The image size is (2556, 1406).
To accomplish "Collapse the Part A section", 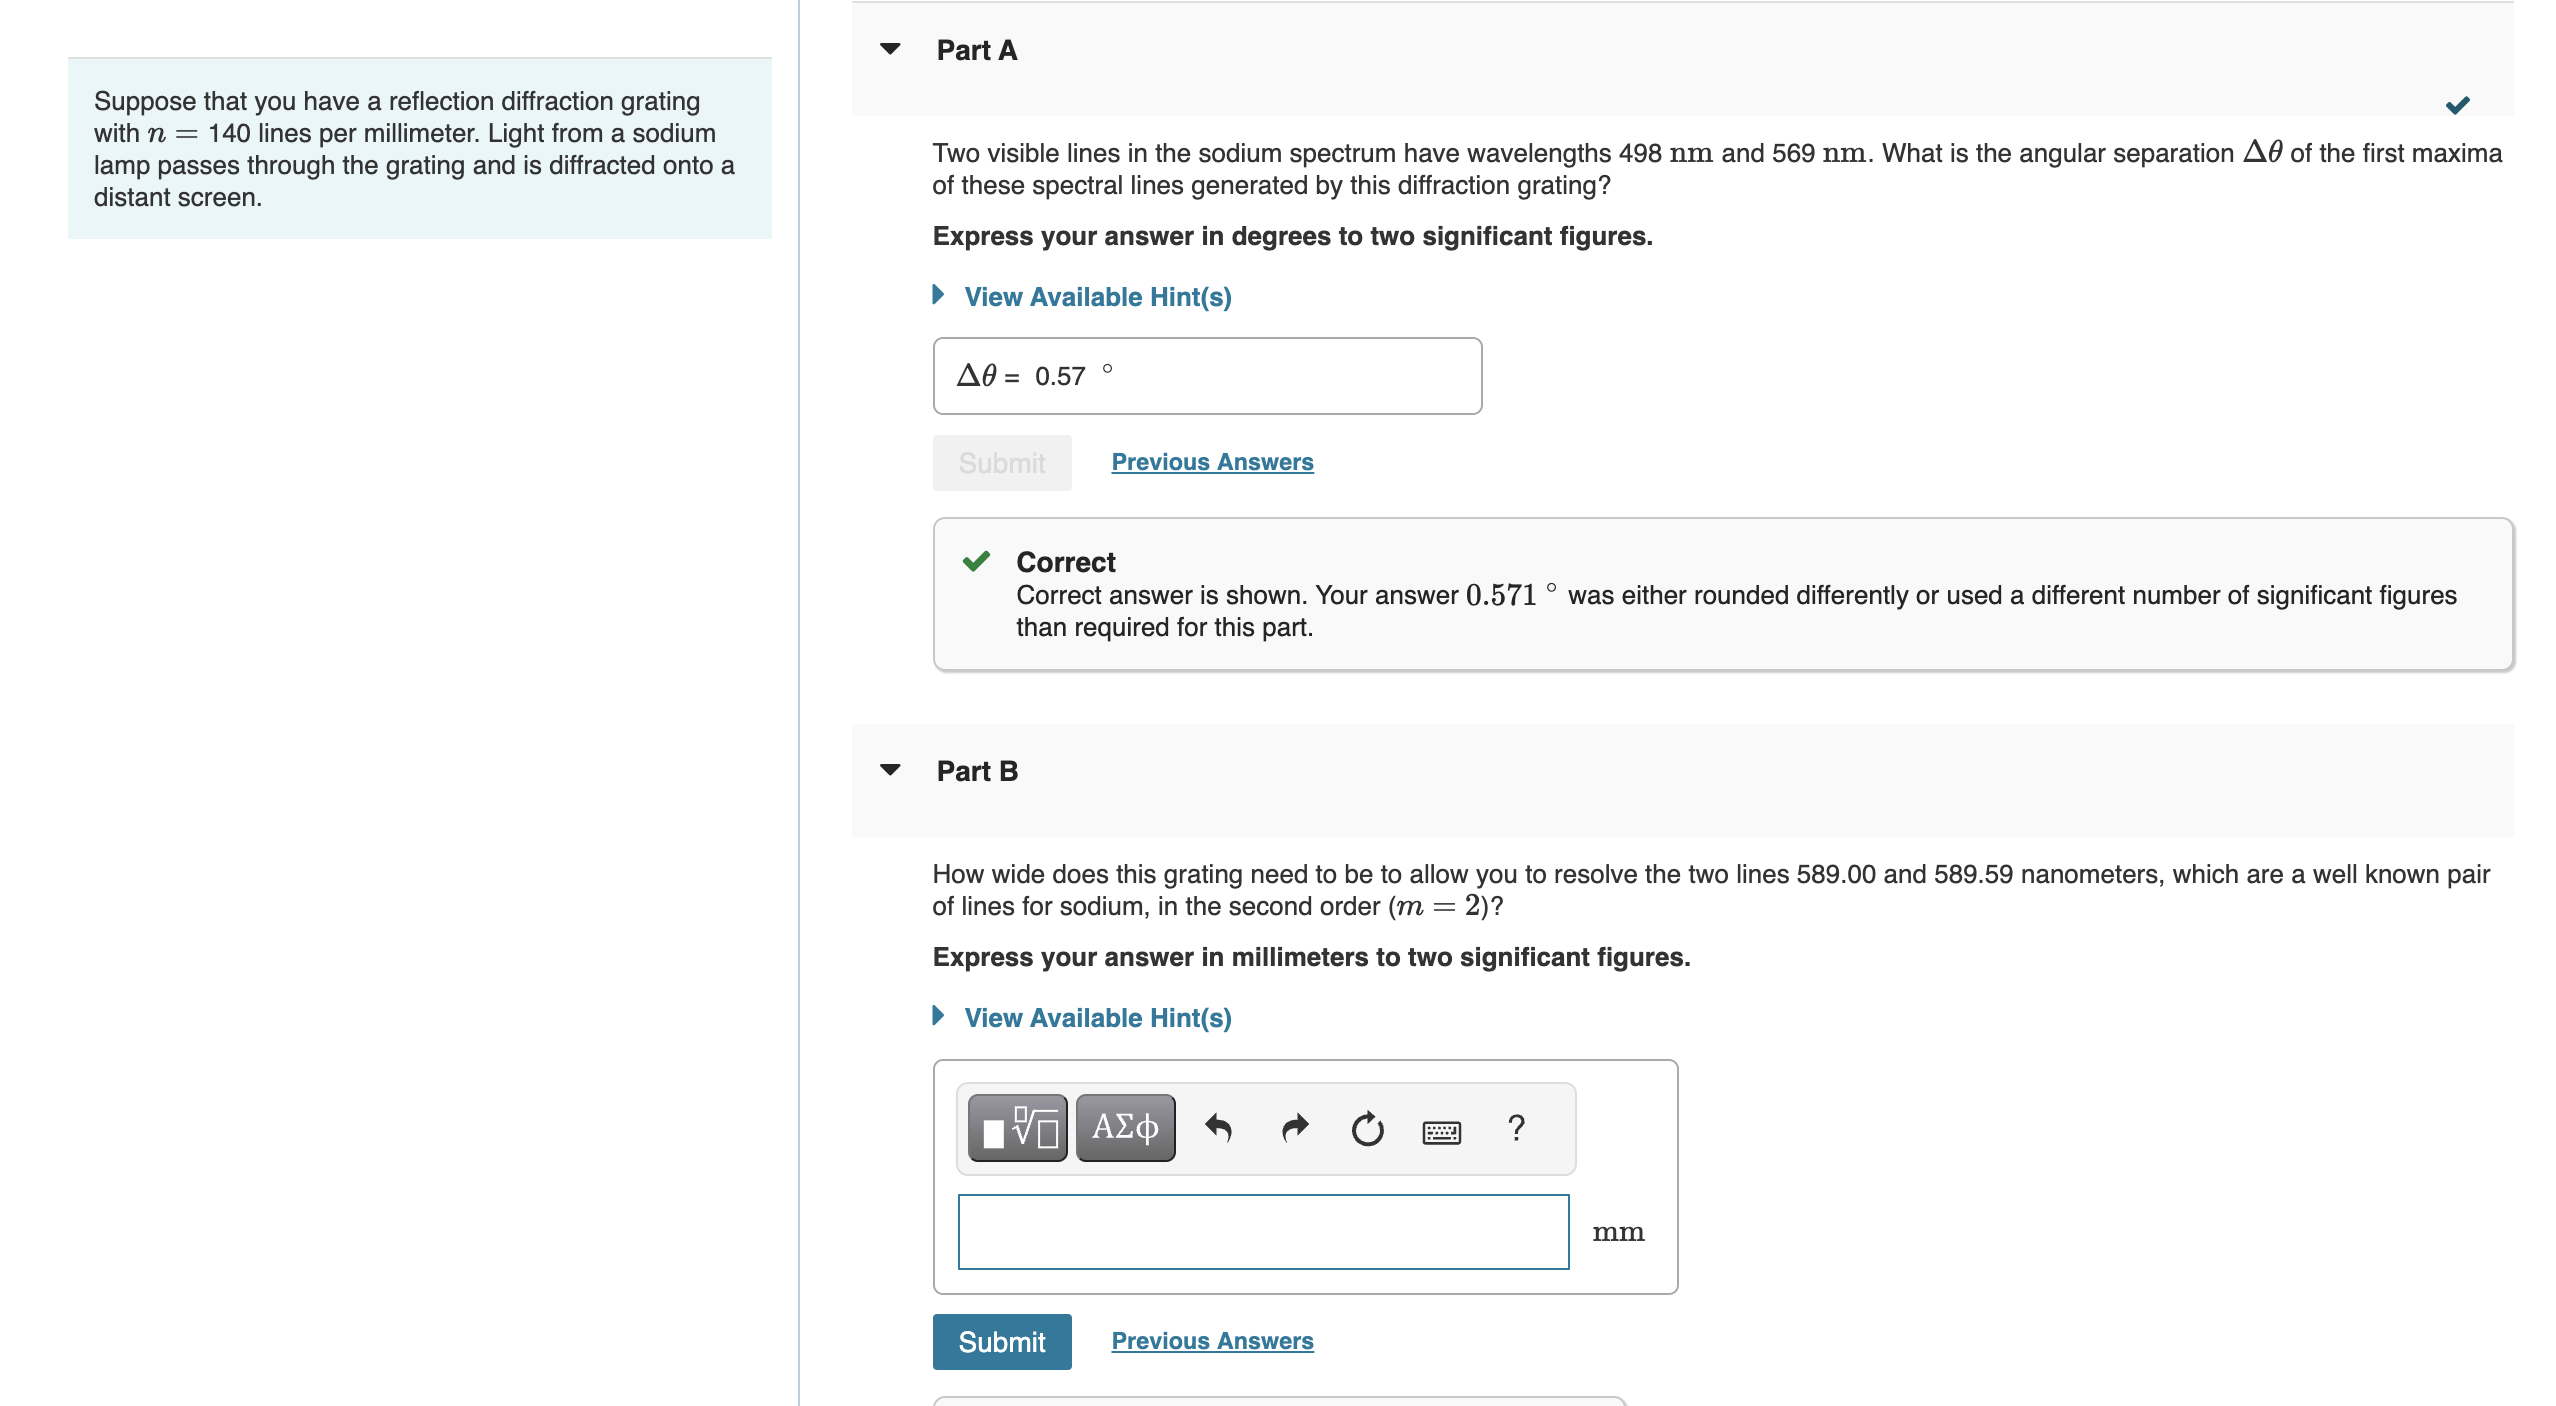I will pyautogui.click(x=890, y=49).
